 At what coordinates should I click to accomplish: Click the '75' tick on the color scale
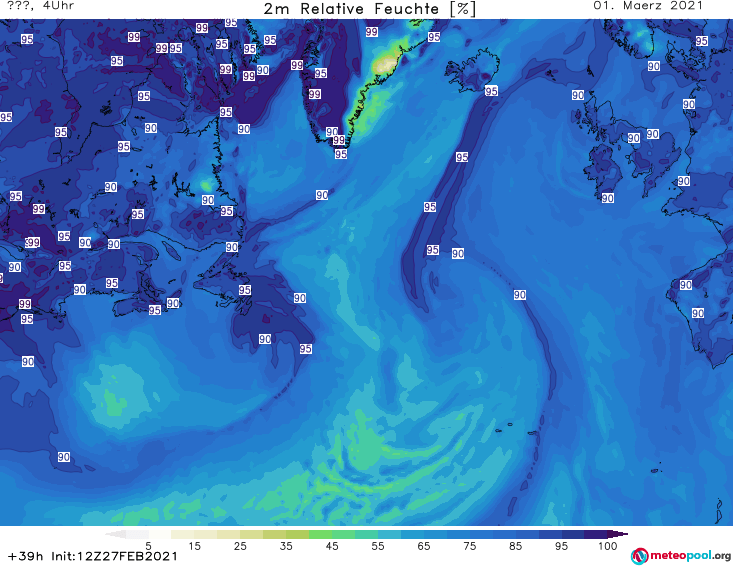coord(470,546)
